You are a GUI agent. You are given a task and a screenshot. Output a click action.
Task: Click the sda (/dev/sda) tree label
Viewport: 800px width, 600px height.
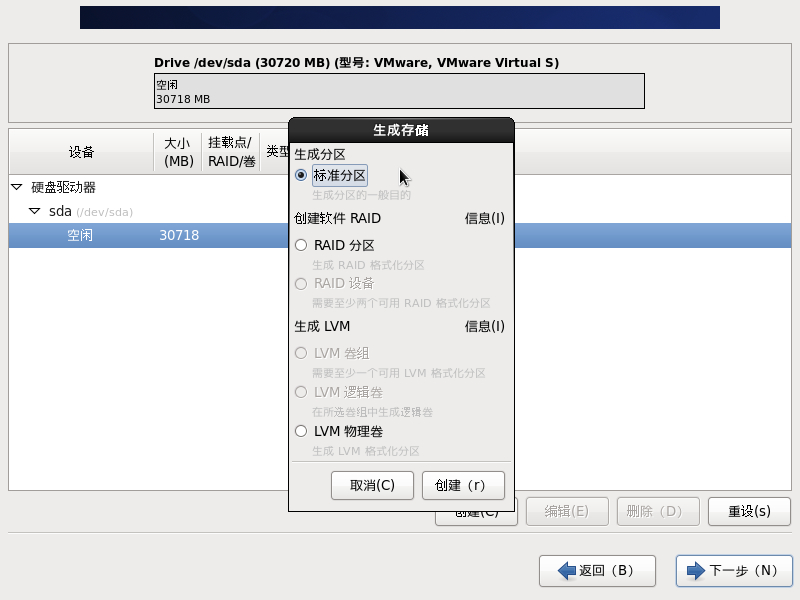click(x=91, y=211)
